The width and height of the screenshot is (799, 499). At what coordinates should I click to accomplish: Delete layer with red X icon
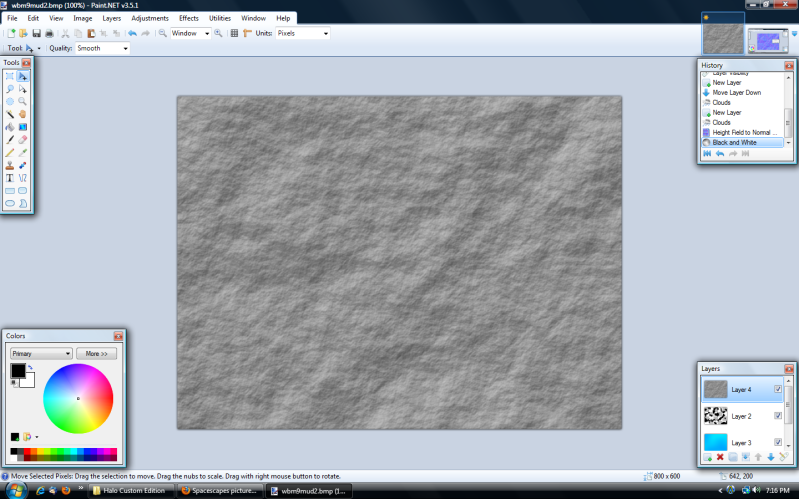coord(720,457)
